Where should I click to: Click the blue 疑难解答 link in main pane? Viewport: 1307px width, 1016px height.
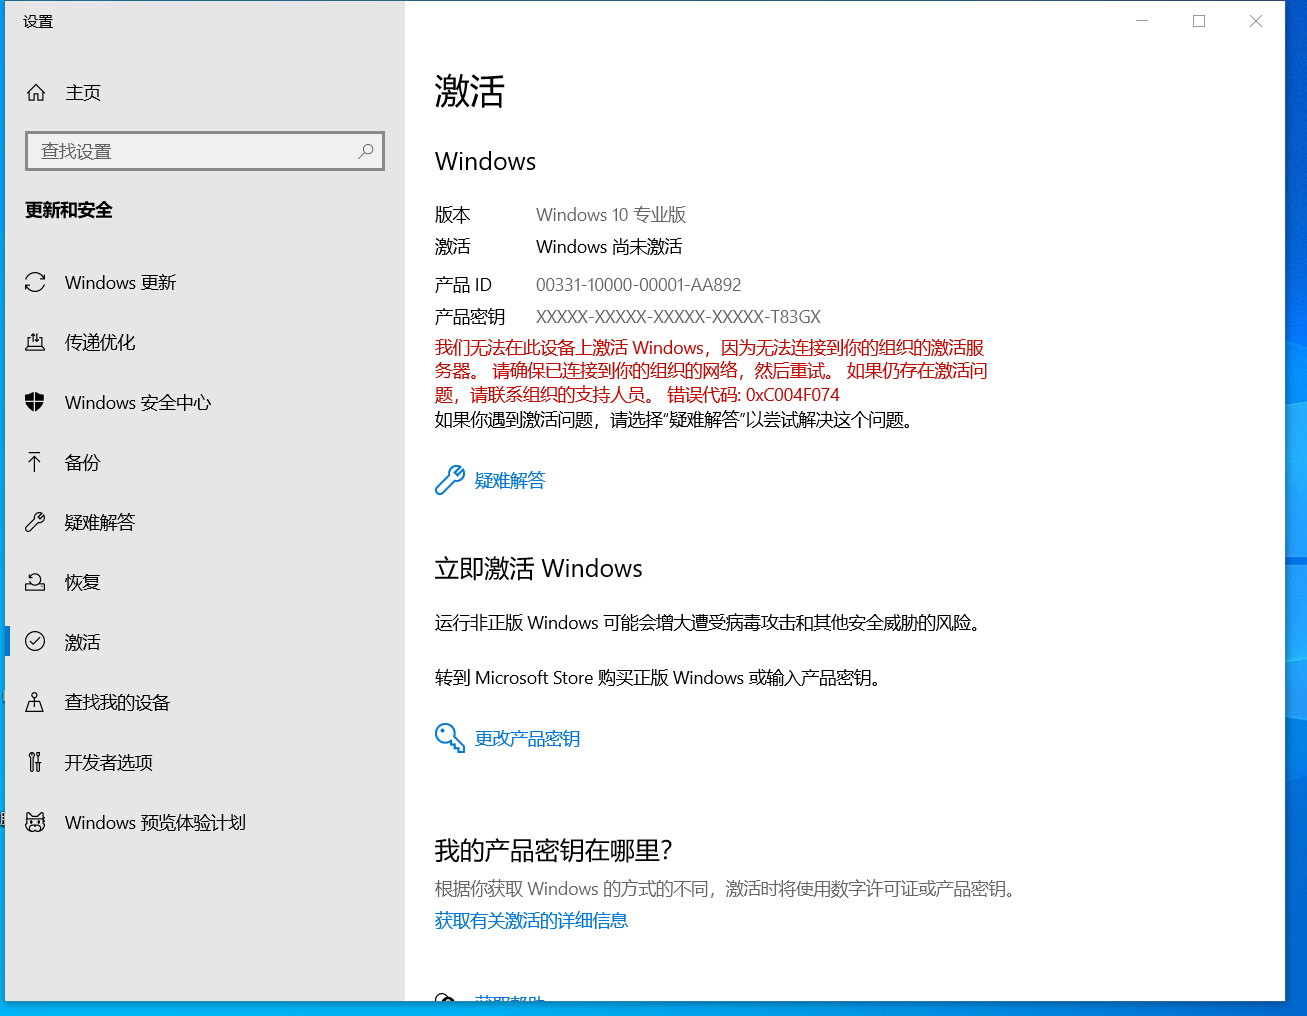point(510,481)
